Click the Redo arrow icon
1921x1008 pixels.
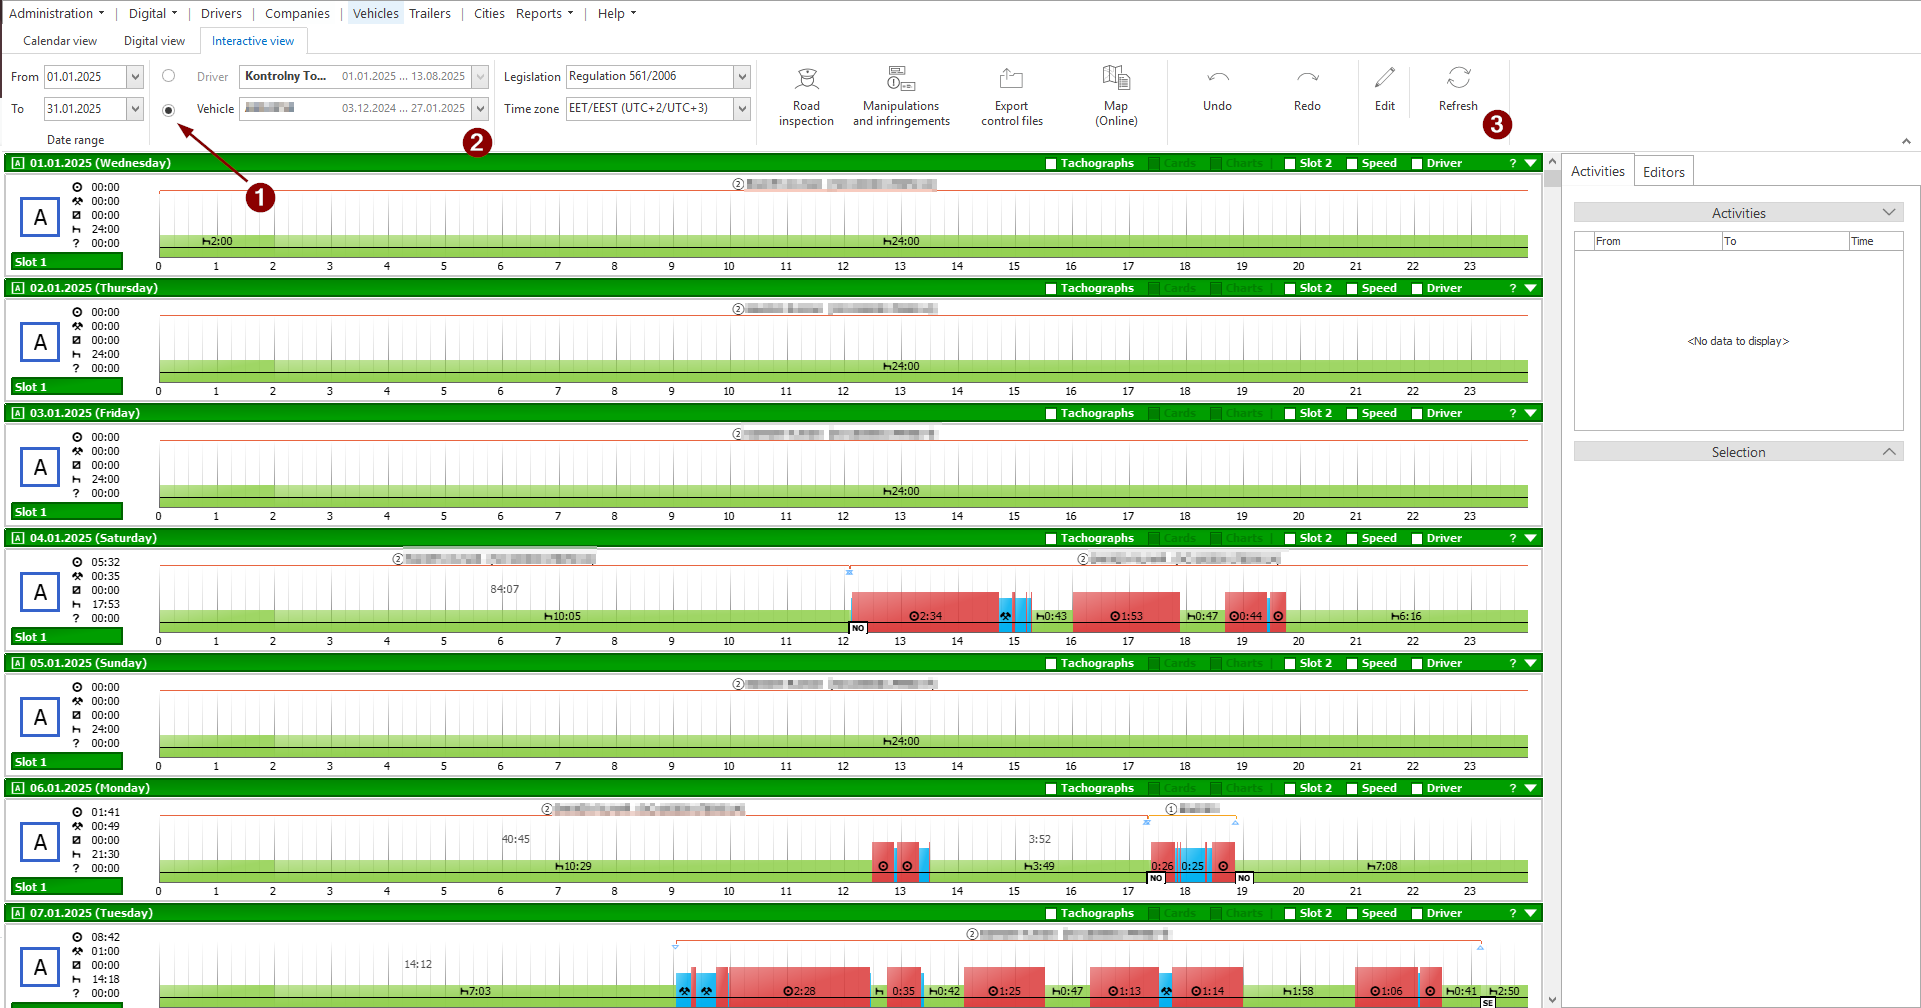[1307, 78]
